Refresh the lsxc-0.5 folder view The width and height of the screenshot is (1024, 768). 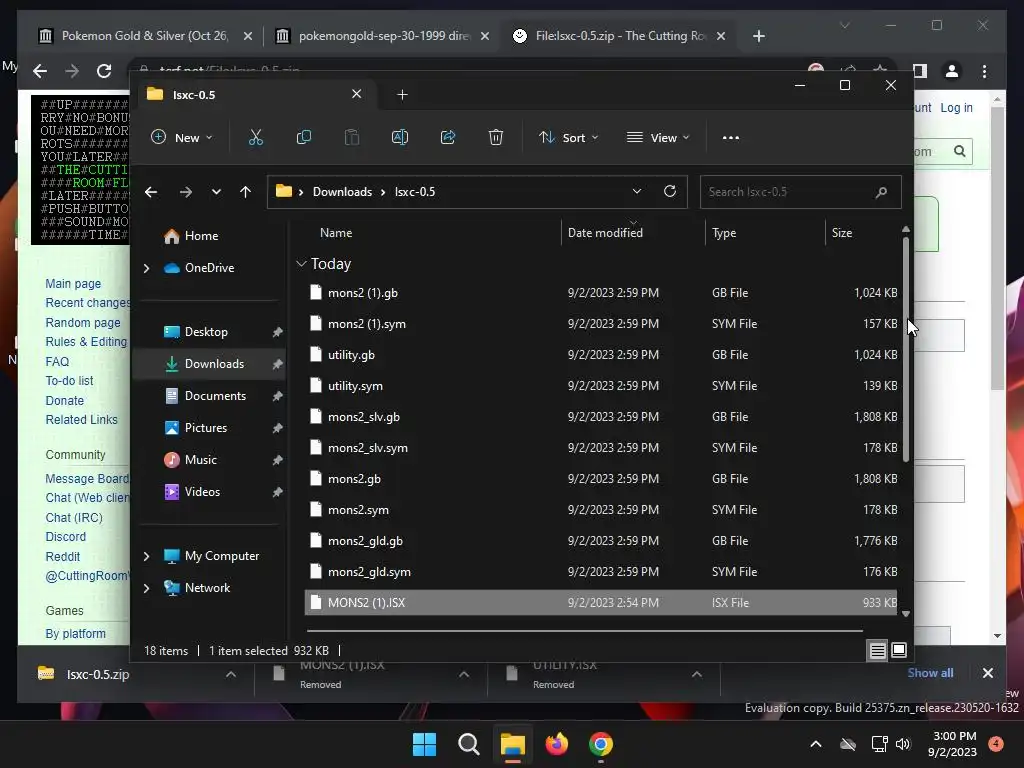tap(669, 191)
